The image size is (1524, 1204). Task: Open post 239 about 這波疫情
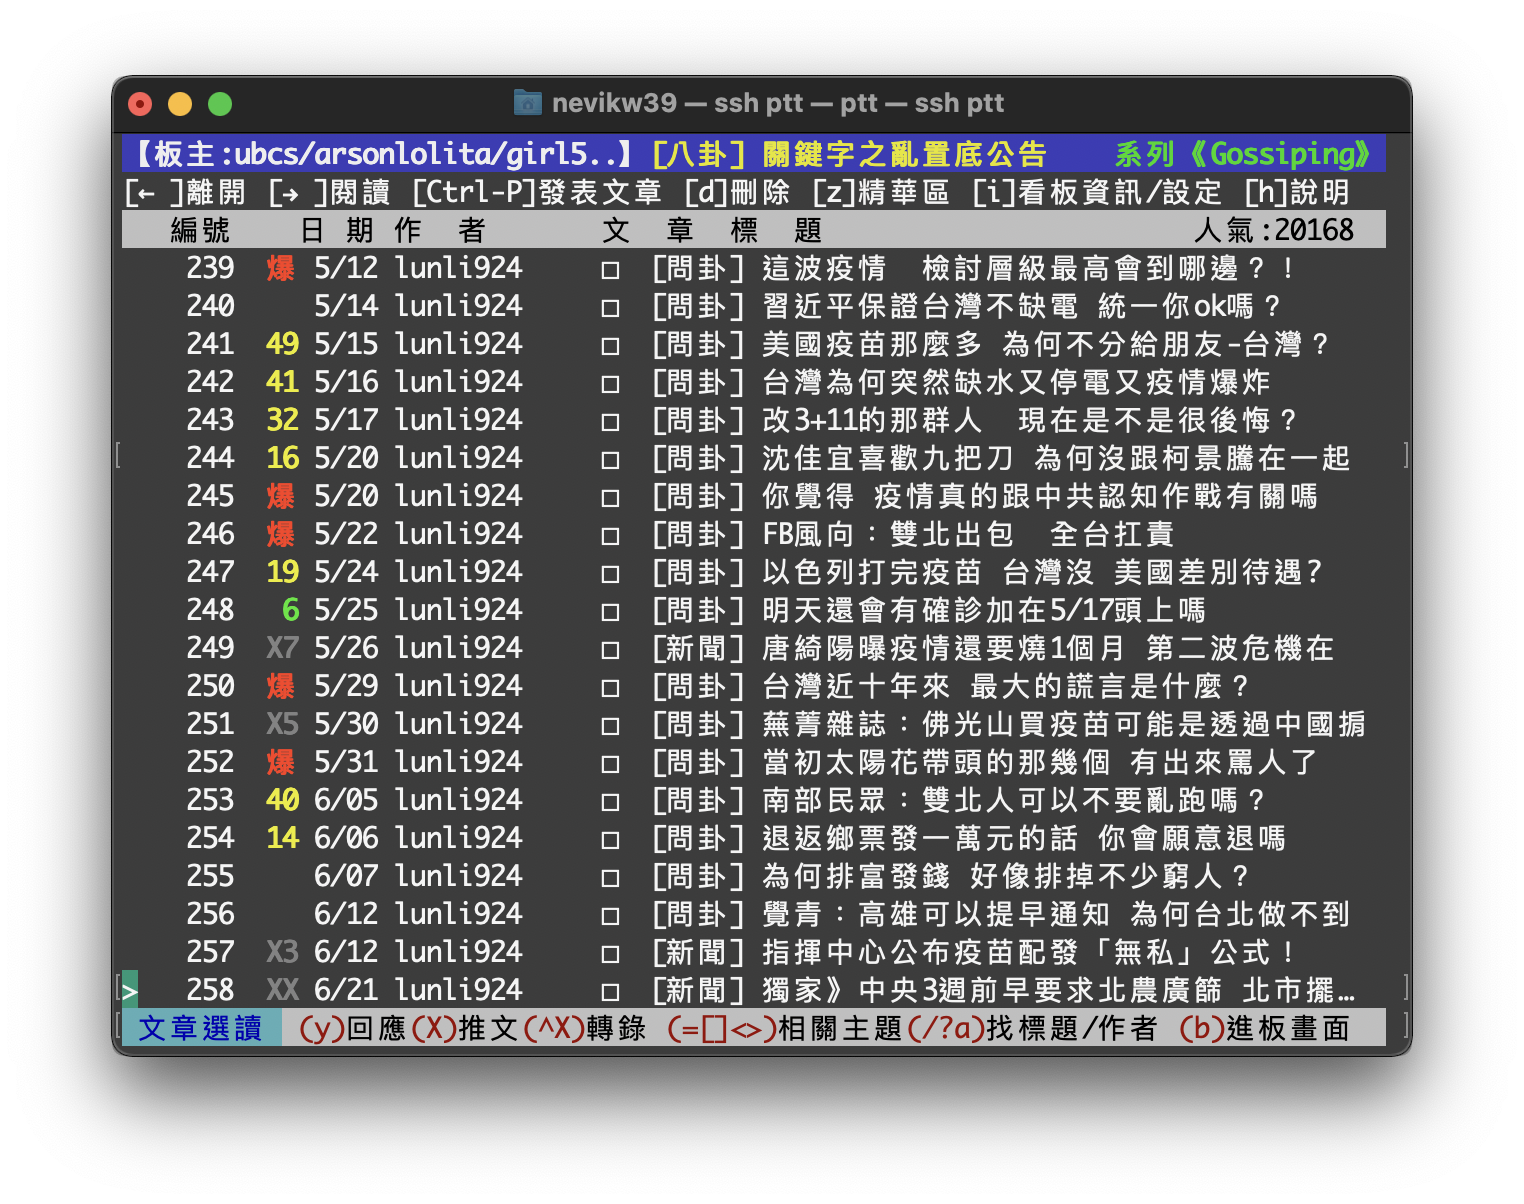coord(754,268)
